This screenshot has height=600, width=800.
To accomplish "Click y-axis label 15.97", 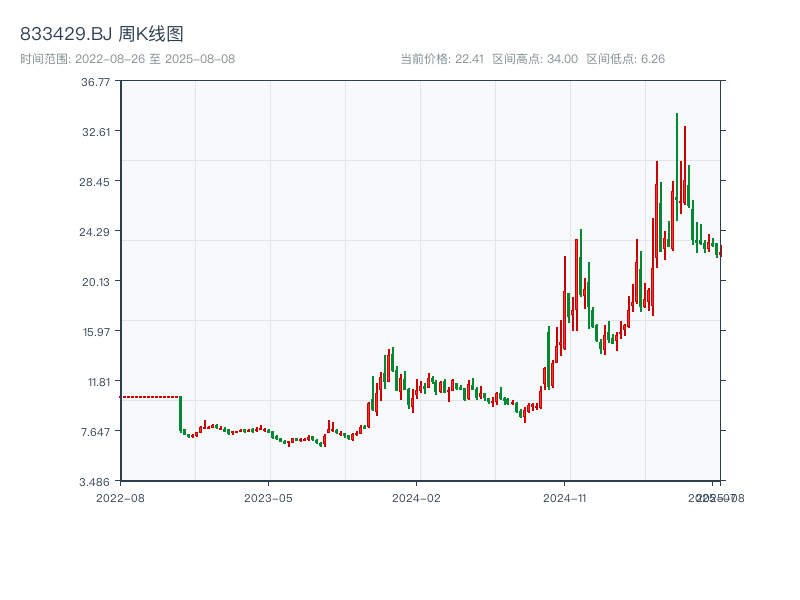I will pyautogui.click(x=96, y=332).
